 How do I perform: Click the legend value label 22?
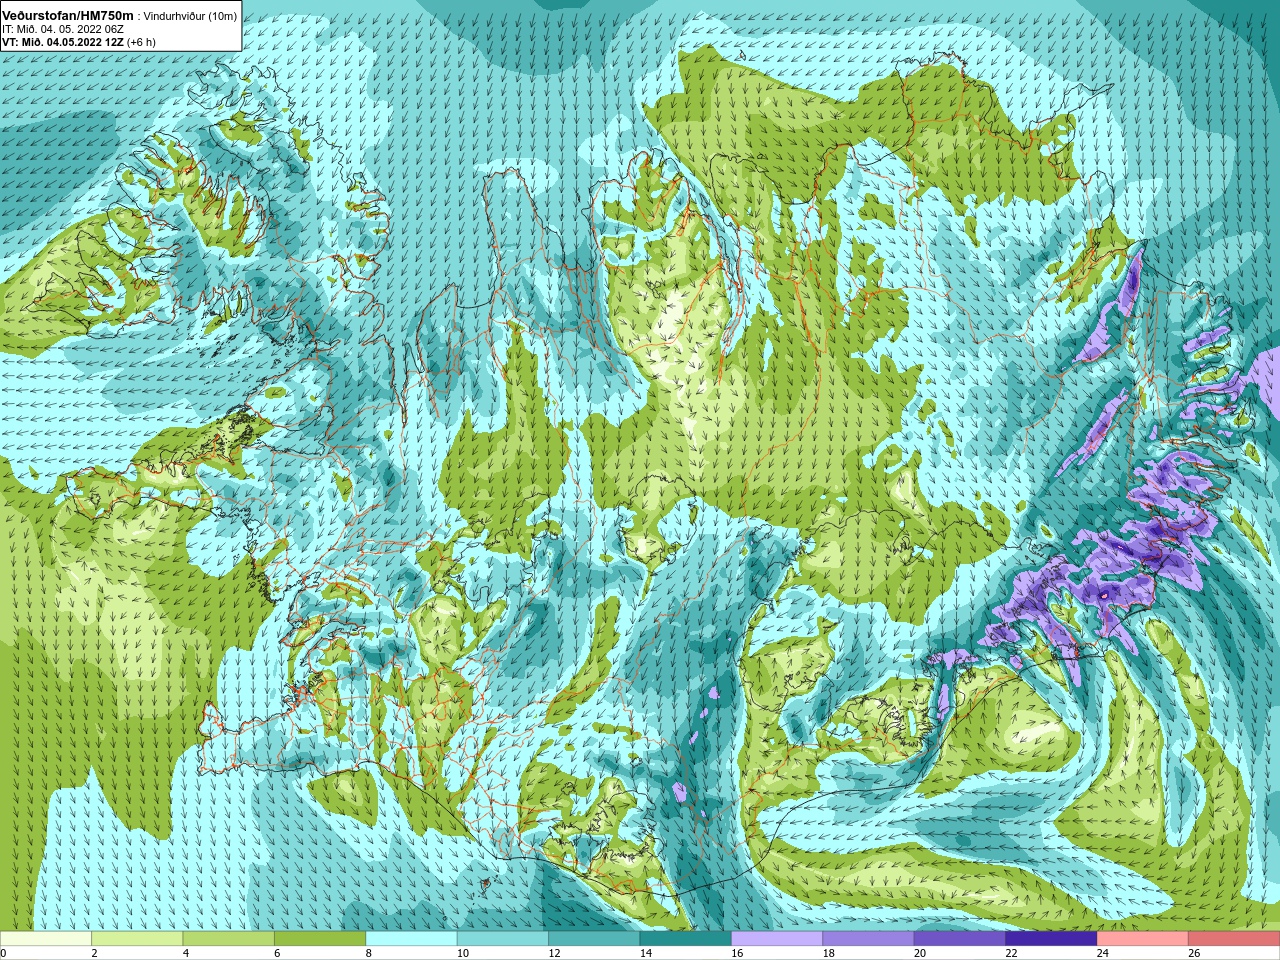(x=1012, y=953)
